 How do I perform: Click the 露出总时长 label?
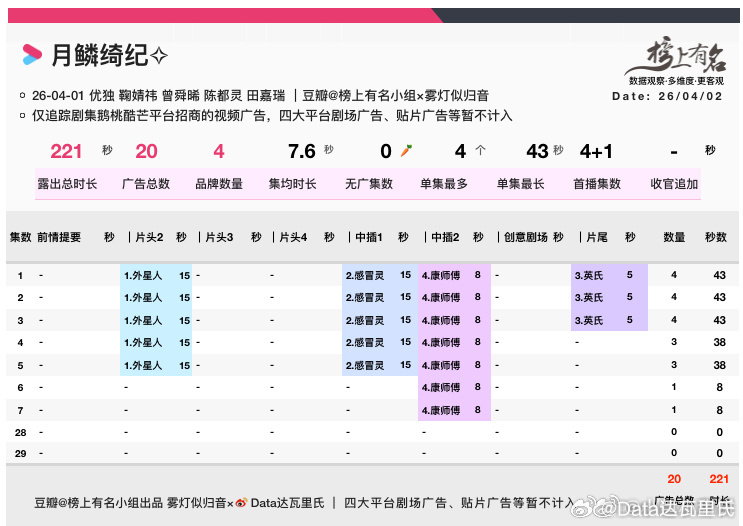point(67,184)
